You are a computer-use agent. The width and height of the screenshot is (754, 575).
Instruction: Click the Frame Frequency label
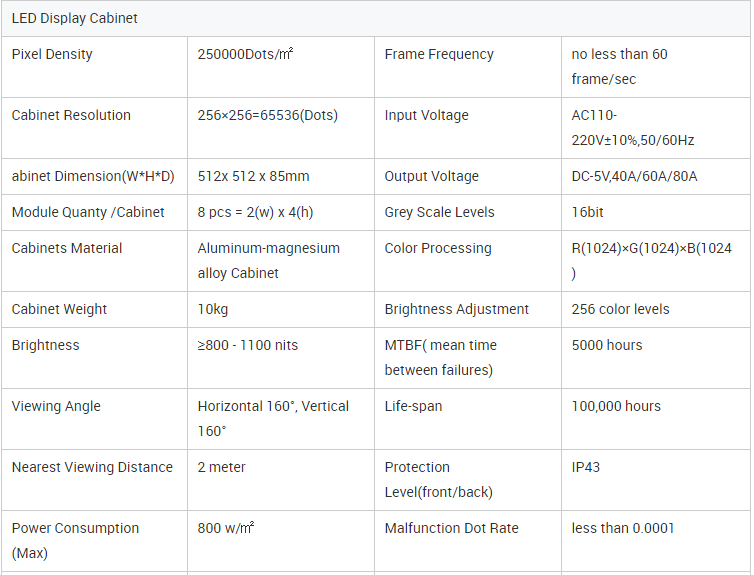pos(439,54)
